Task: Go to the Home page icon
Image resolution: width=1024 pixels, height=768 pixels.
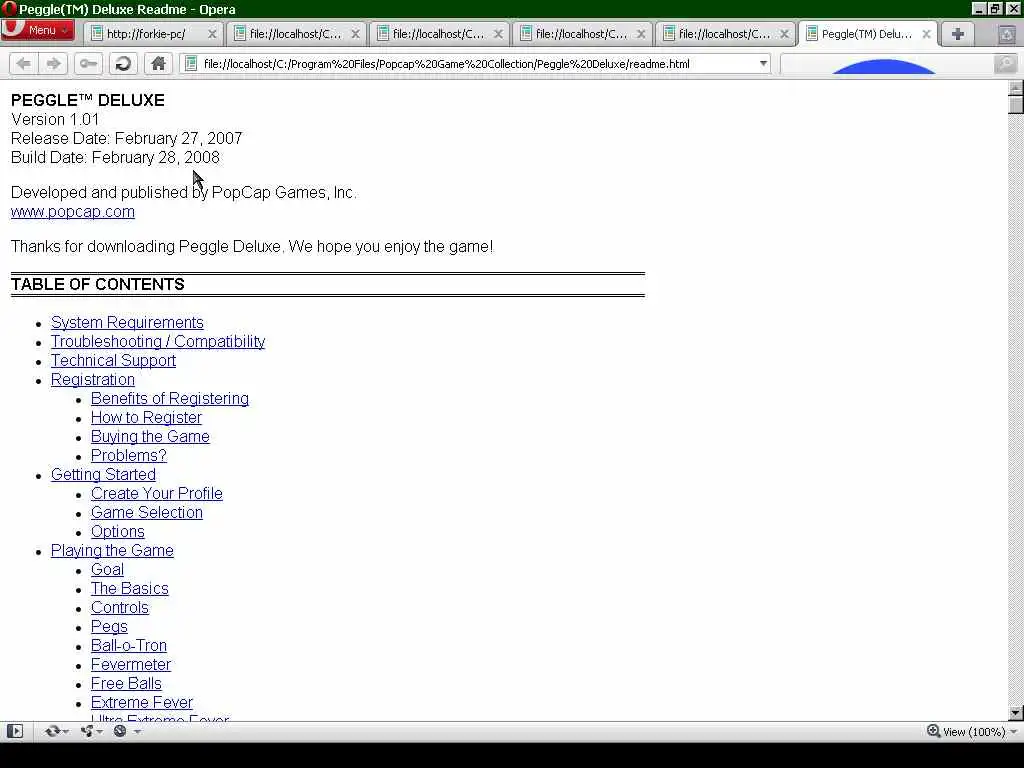Action: pyautogui.click(x=158, y=63)
